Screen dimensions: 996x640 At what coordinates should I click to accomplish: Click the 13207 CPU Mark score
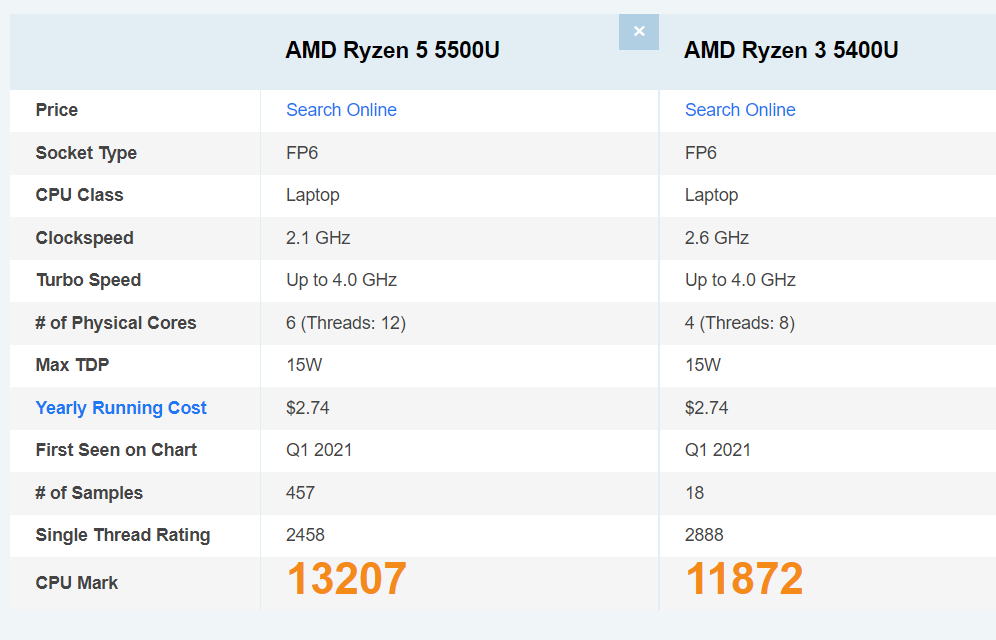click(347, 578)
